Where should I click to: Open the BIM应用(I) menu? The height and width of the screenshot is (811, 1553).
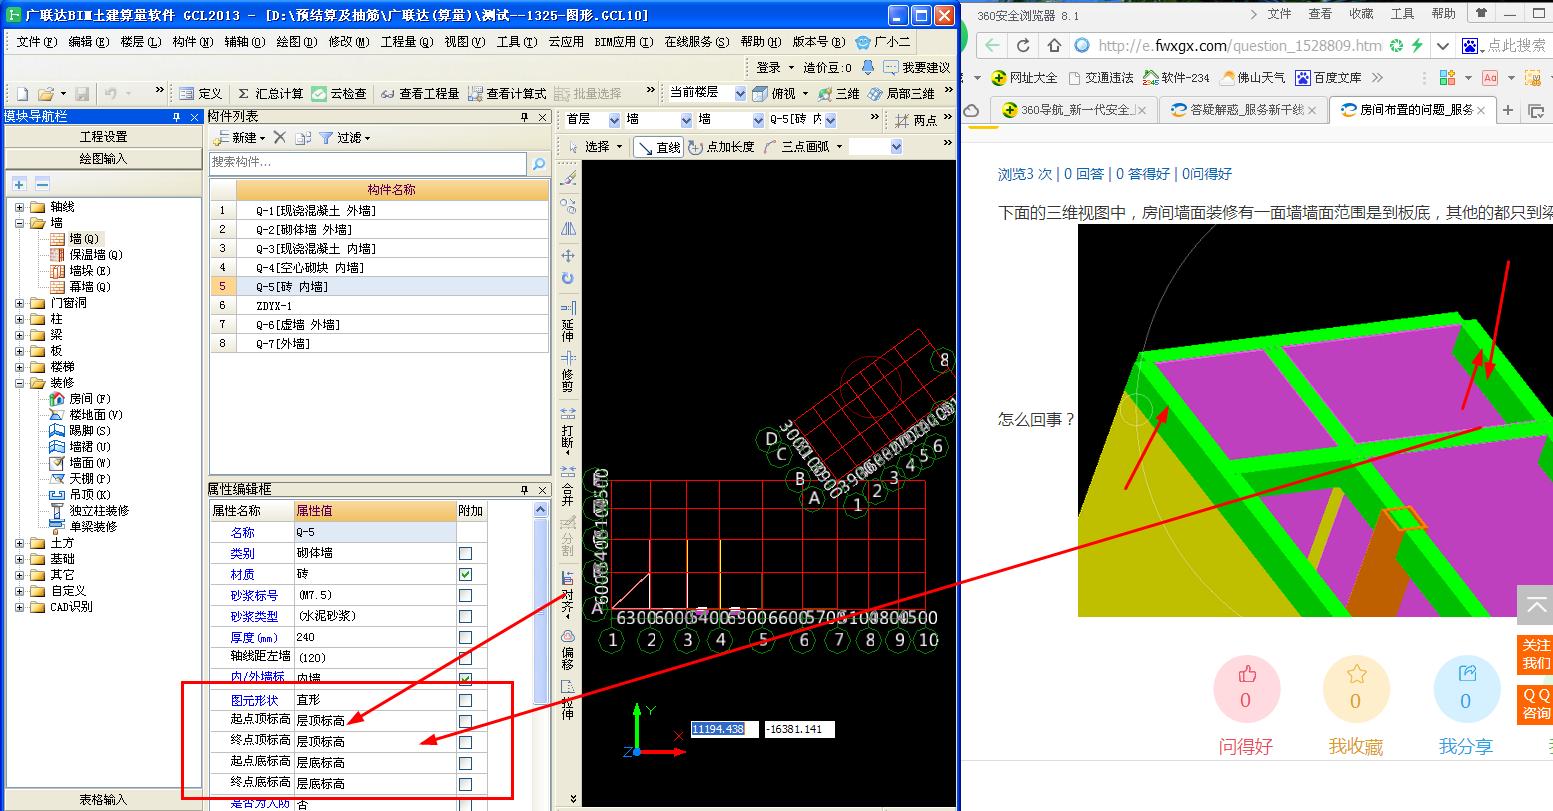click(623, 42)
